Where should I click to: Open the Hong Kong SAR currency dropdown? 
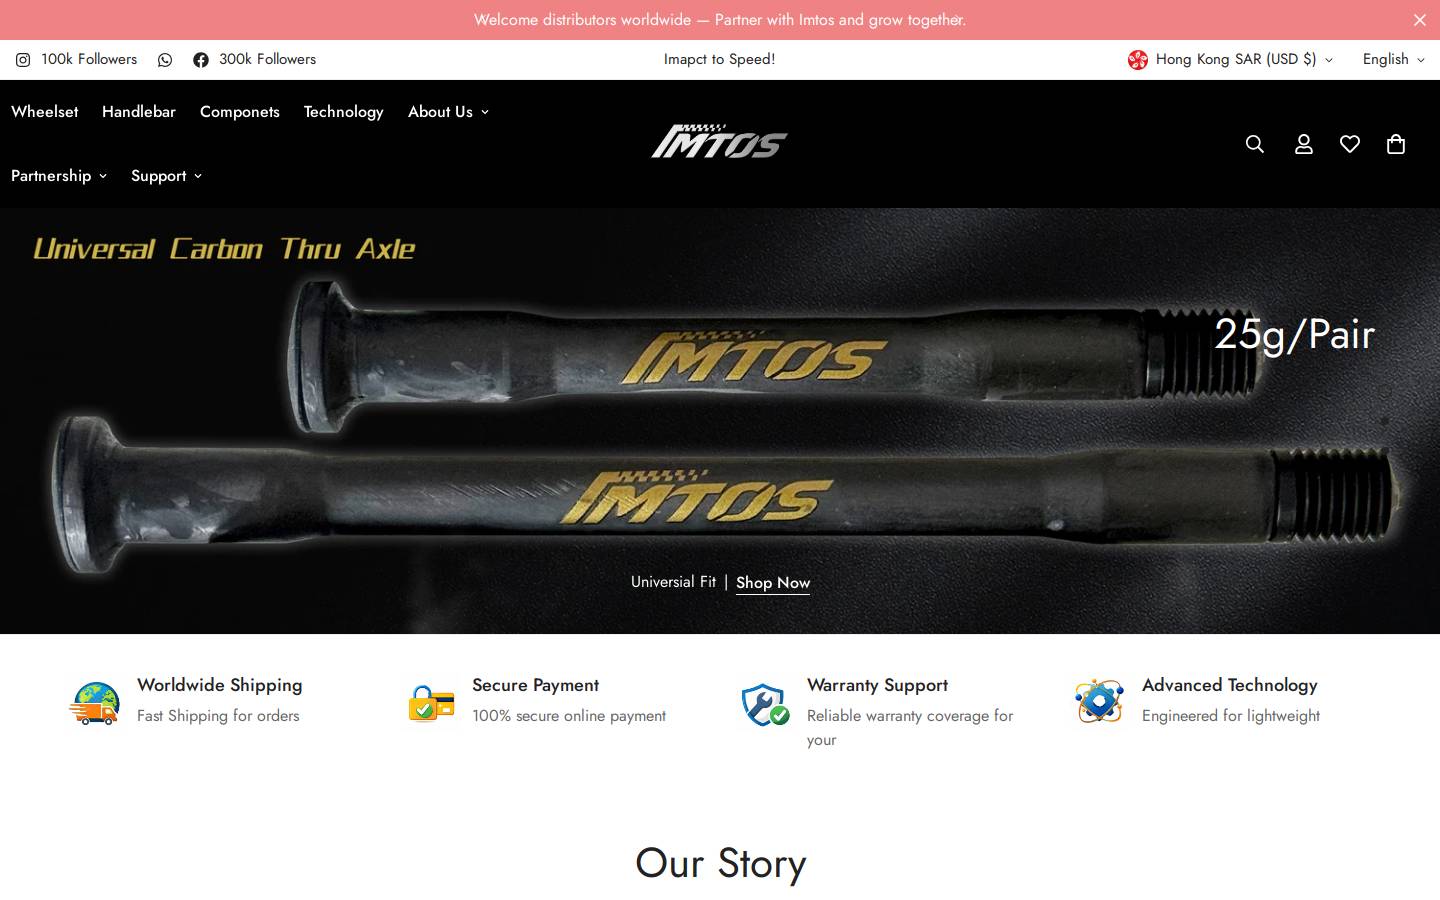click(1231, 60)
